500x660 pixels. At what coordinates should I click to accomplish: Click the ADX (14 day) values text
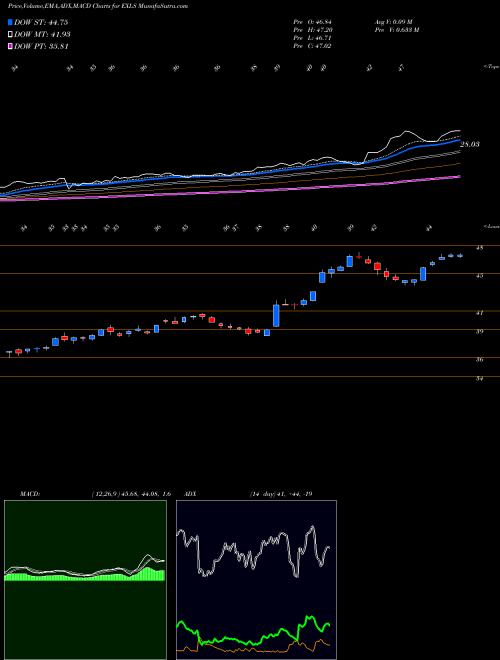click(280, 494)
